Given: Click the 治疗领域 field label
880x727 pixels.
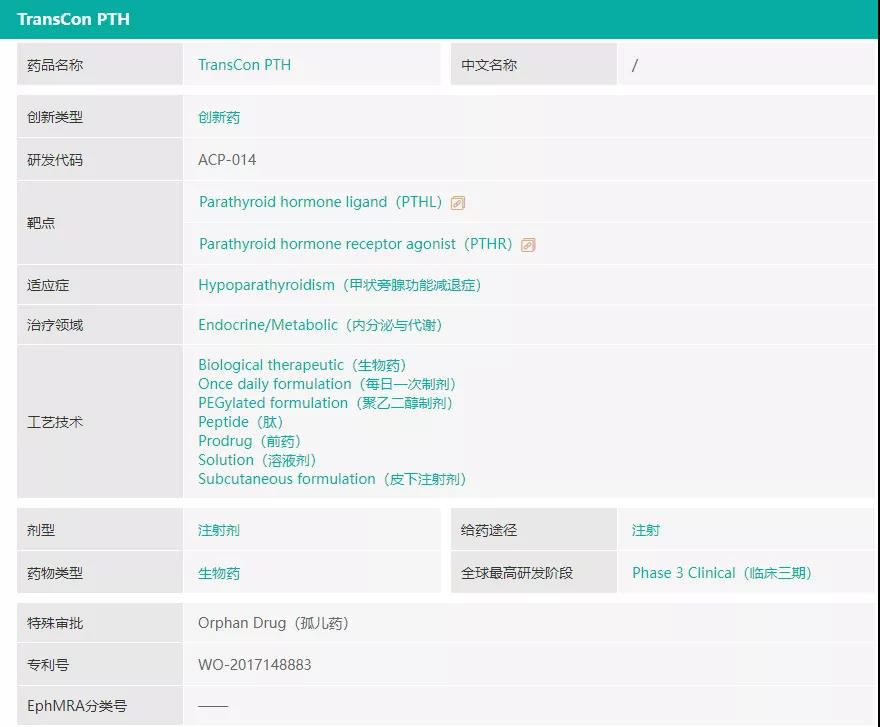Looking at the screenshot, I should click(x=55, y=325).
